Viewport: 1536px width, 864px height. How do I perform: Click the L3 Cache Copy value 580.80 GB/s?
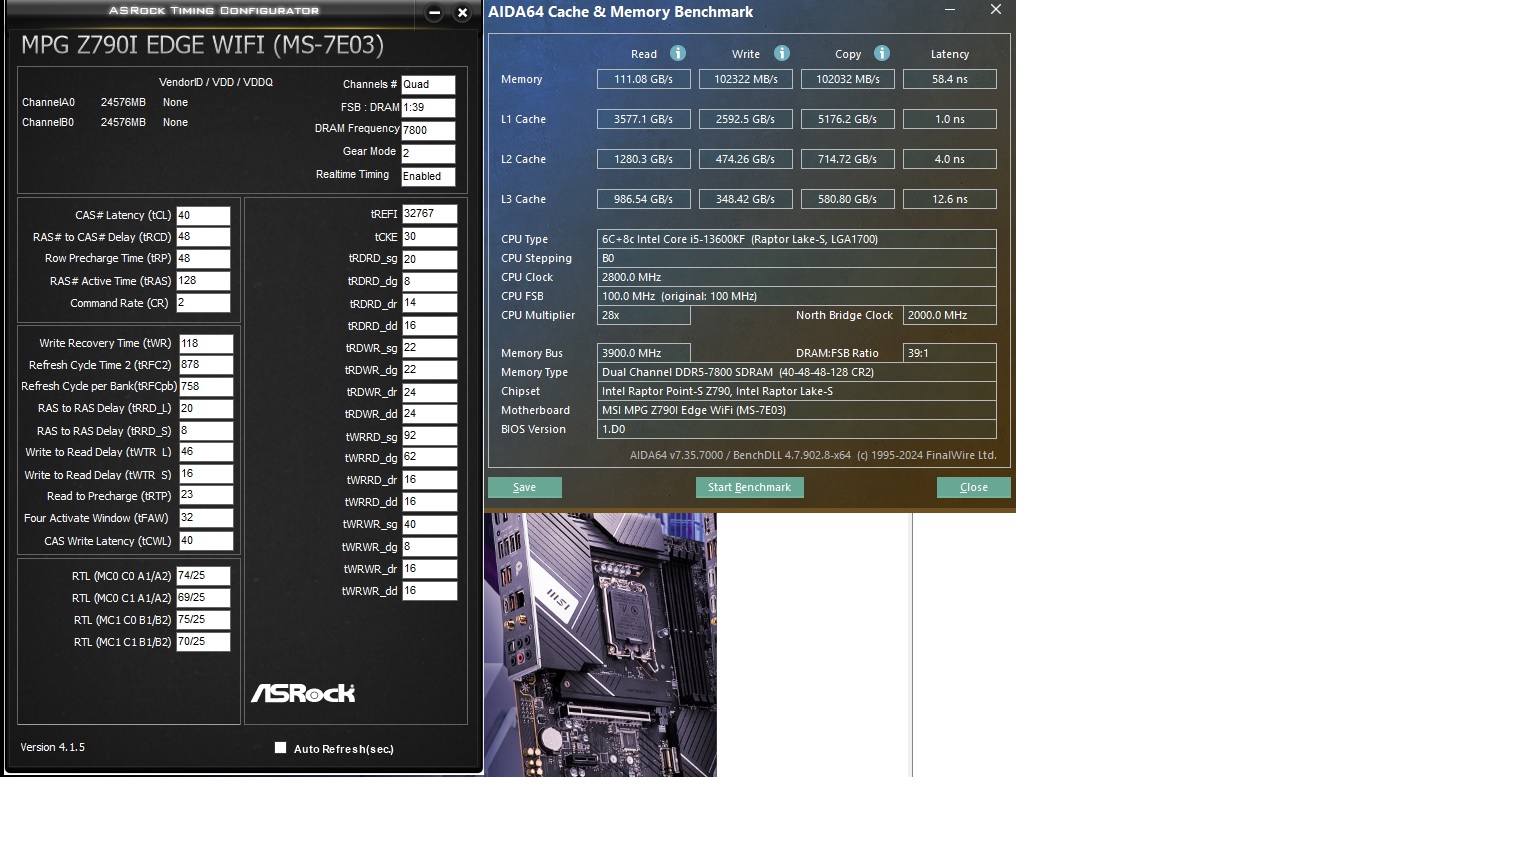pyautogui.click(x=848, y=199)
